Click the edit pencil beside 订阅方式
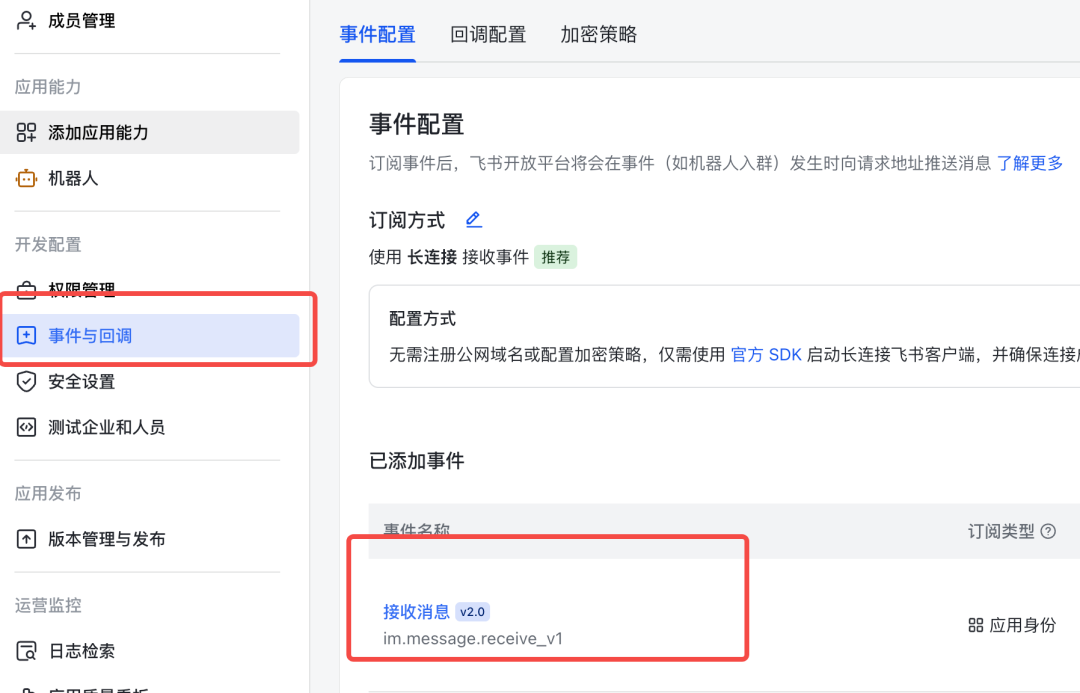1080x693 pixels. pyautogui.click(x=473, y=219)
